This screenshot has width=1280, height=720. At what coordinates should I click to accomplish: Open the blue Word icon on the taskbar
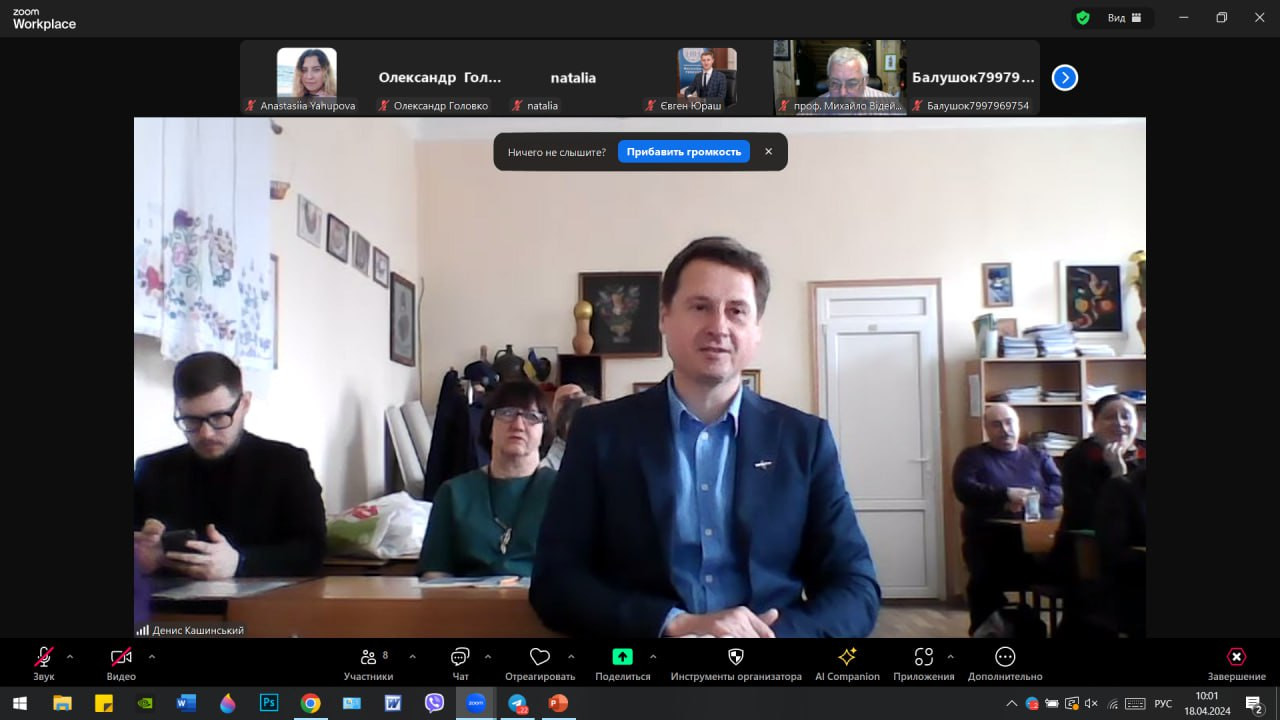click(186, 703)
